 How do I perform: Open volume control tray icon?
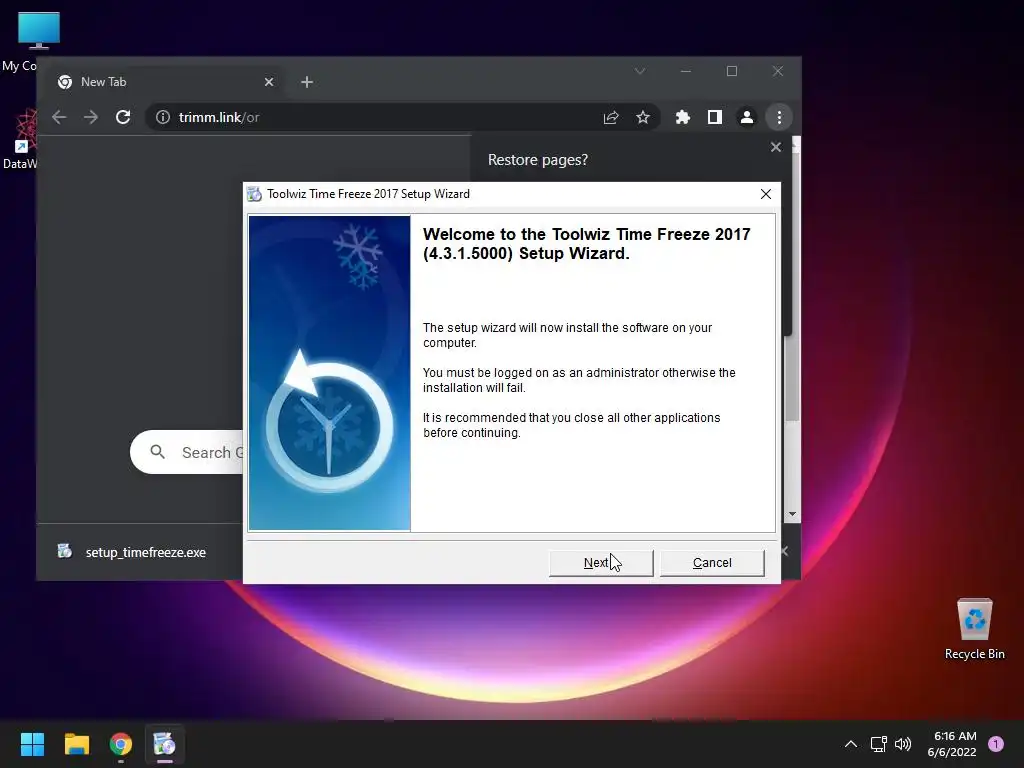tap(903, 744)
